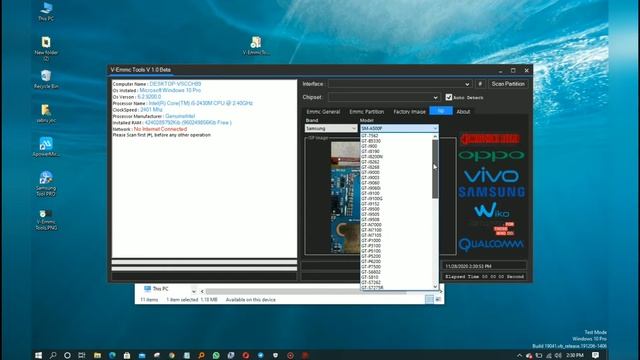Switch to the Emmc General tab
This screenshot has height=360, width=640.
coord(323,111)
